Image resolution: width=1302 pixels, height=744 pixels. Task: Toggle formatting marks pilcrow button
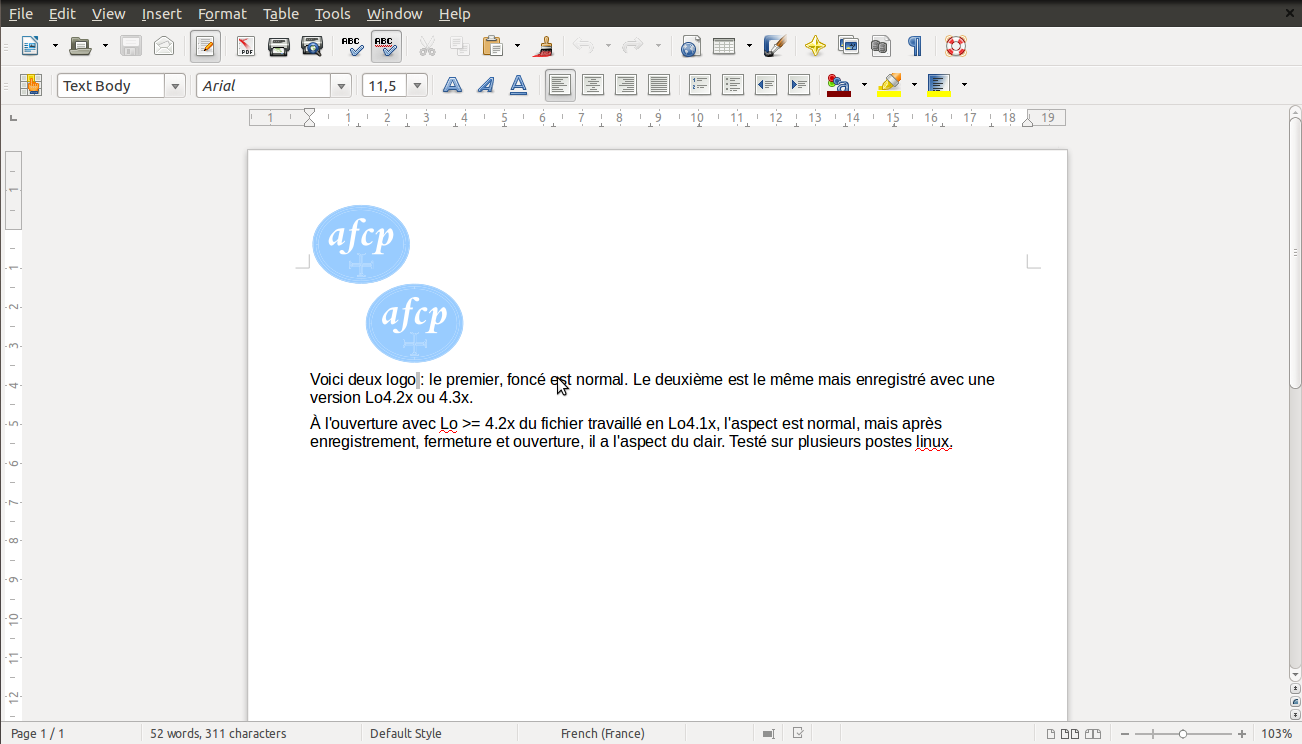point(914,46)
